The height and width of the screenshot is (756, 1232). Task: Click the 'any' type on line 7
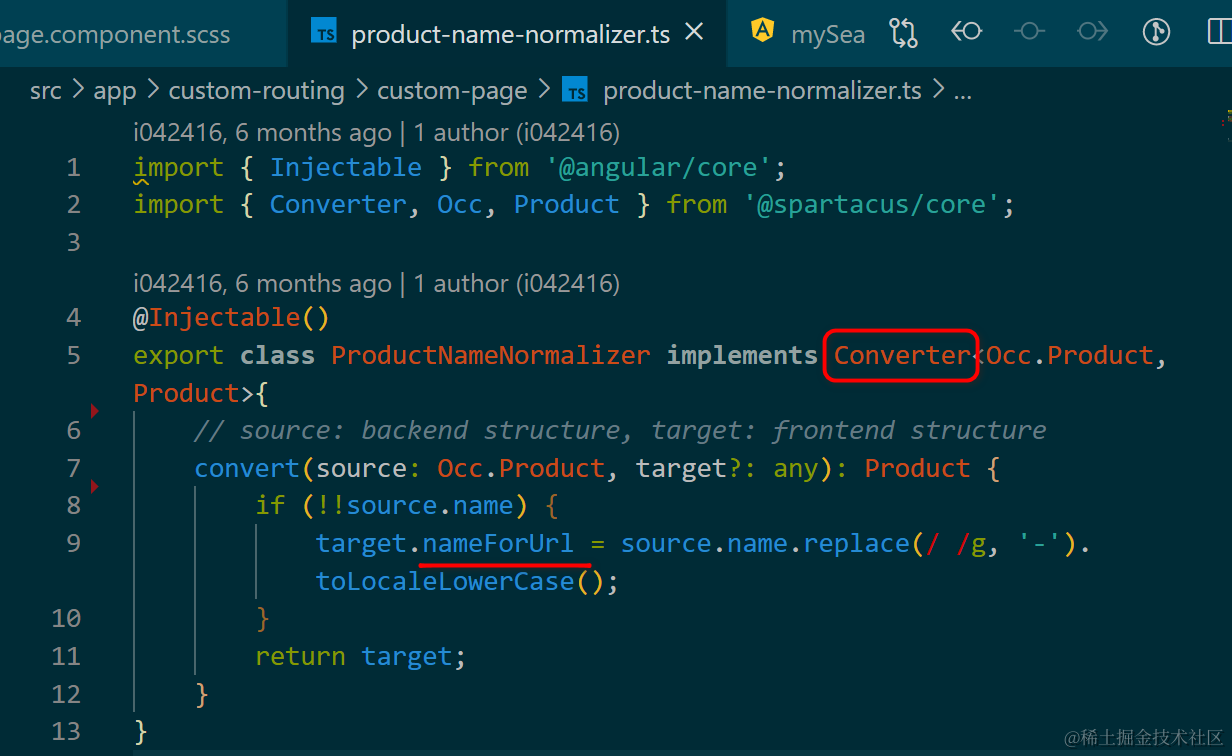(796, 468)
